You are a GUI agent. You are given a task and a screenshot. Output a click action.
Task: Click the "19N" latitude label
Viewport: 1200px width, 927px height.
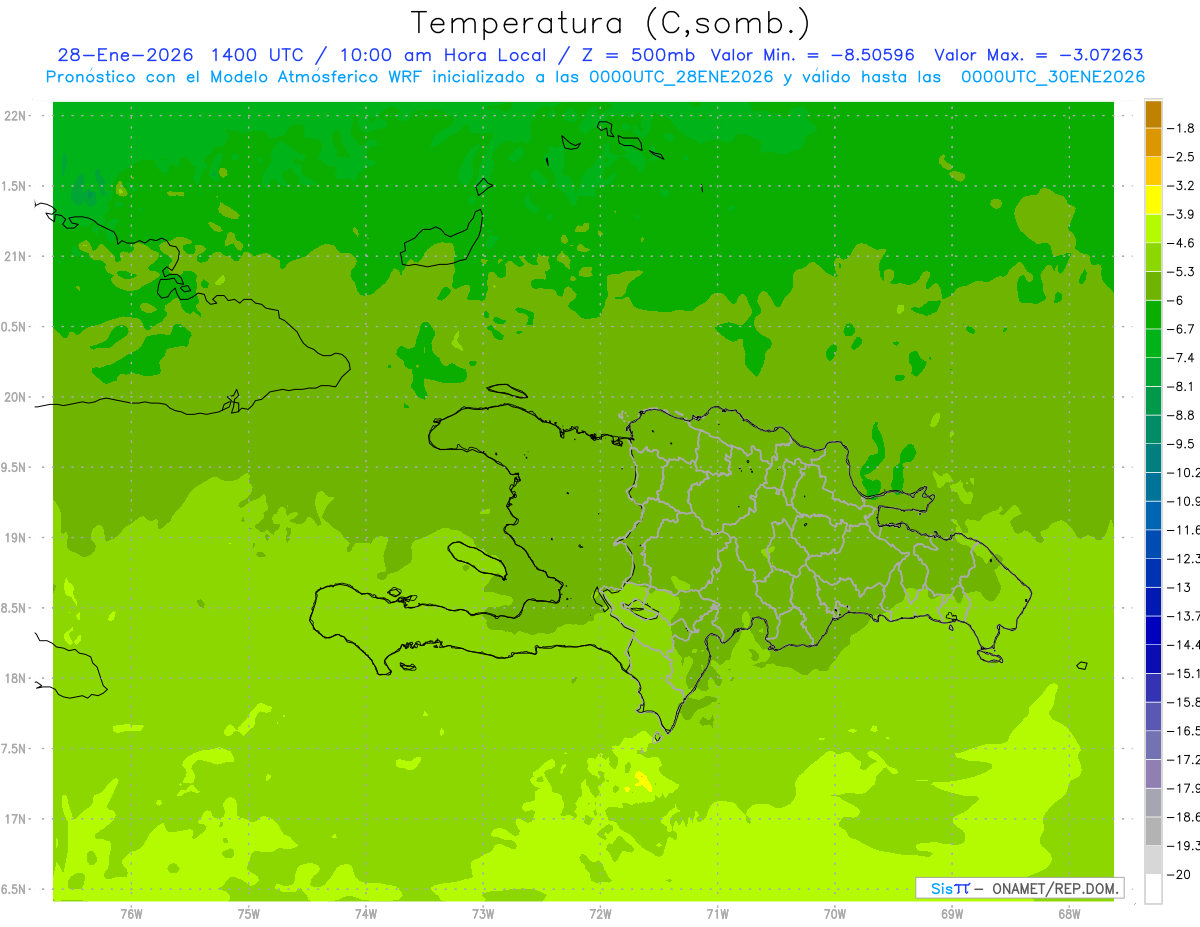(x=16, y=538)
